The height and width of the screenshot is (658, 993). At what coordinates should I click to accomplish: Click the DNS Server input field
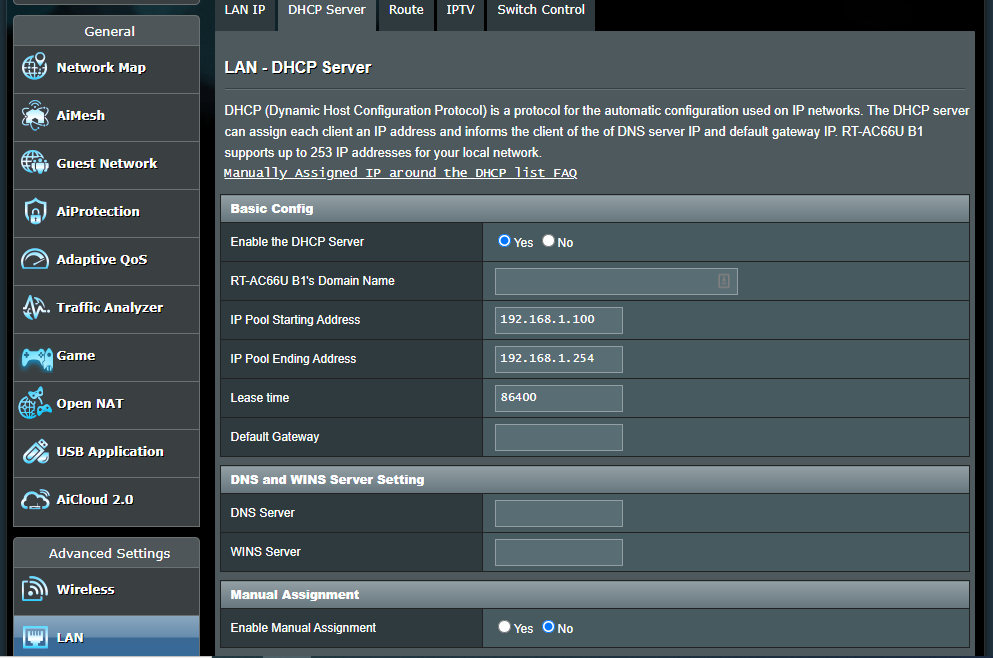click(x=558, y=513)
